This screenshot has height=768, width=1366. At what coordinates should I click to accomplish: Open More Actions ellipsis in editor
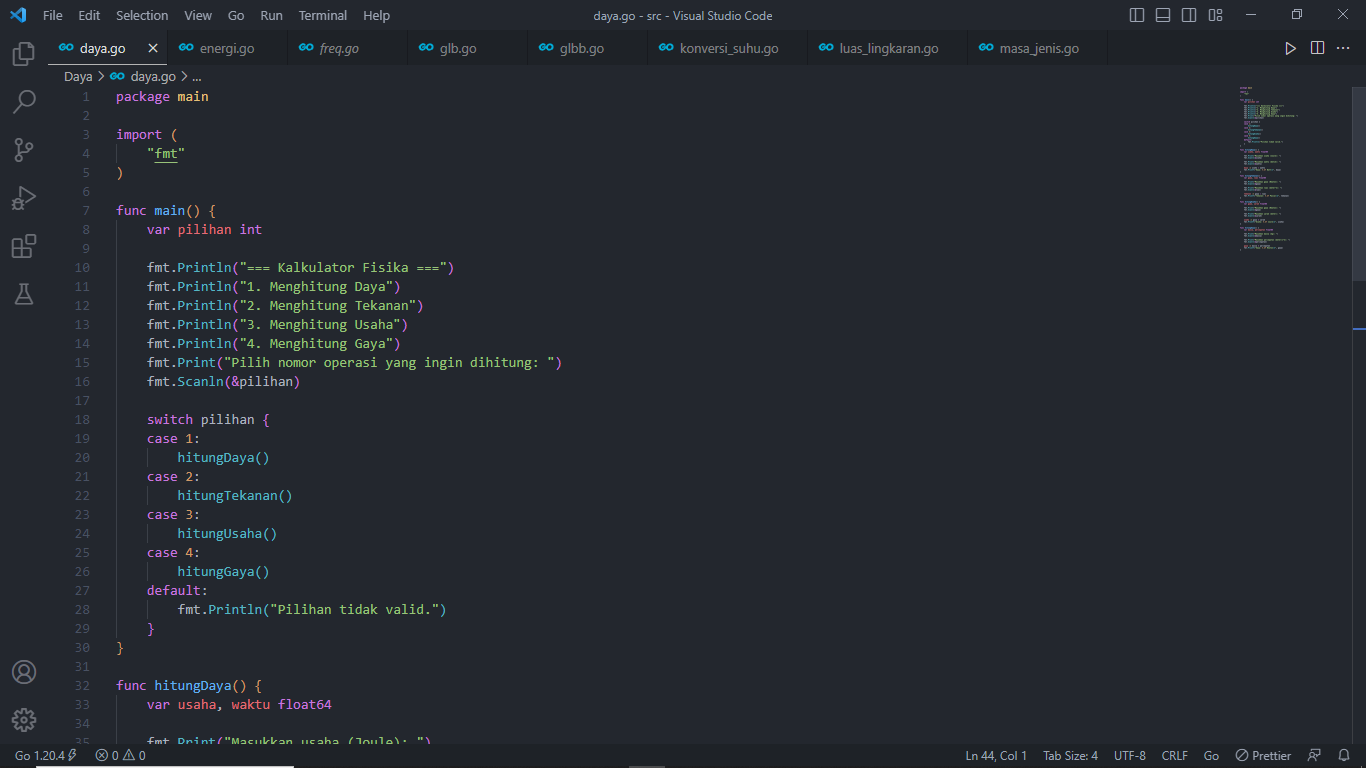tap(1344, 48)
